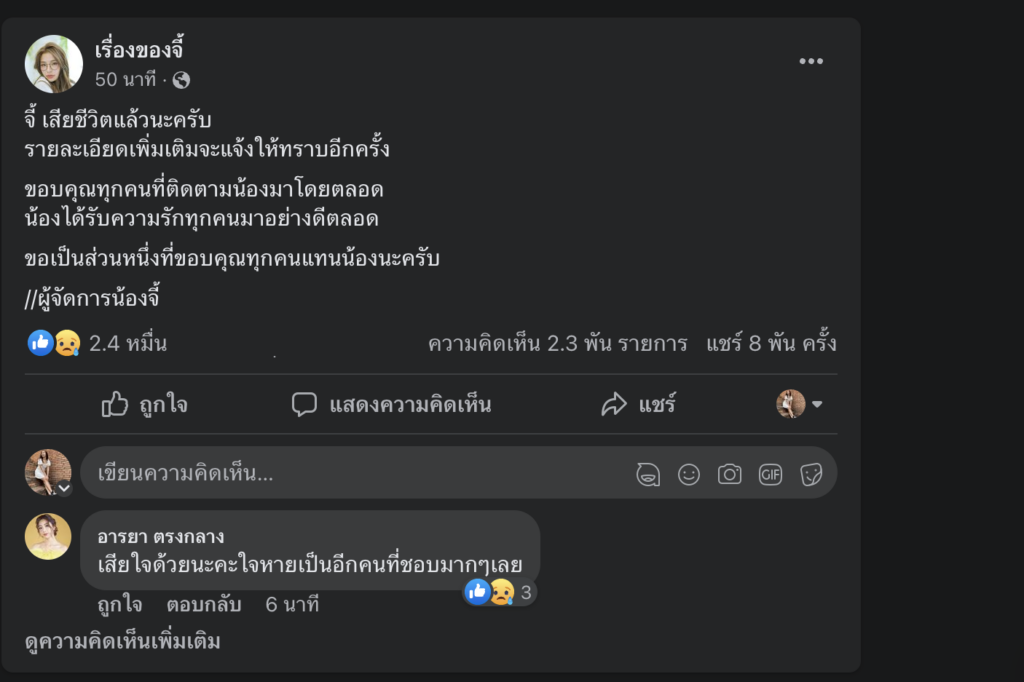Click แสดงความคิดเห็น to write a comment
The height and width of the screenshot is (682, 1024).
[x=391, y=404]
